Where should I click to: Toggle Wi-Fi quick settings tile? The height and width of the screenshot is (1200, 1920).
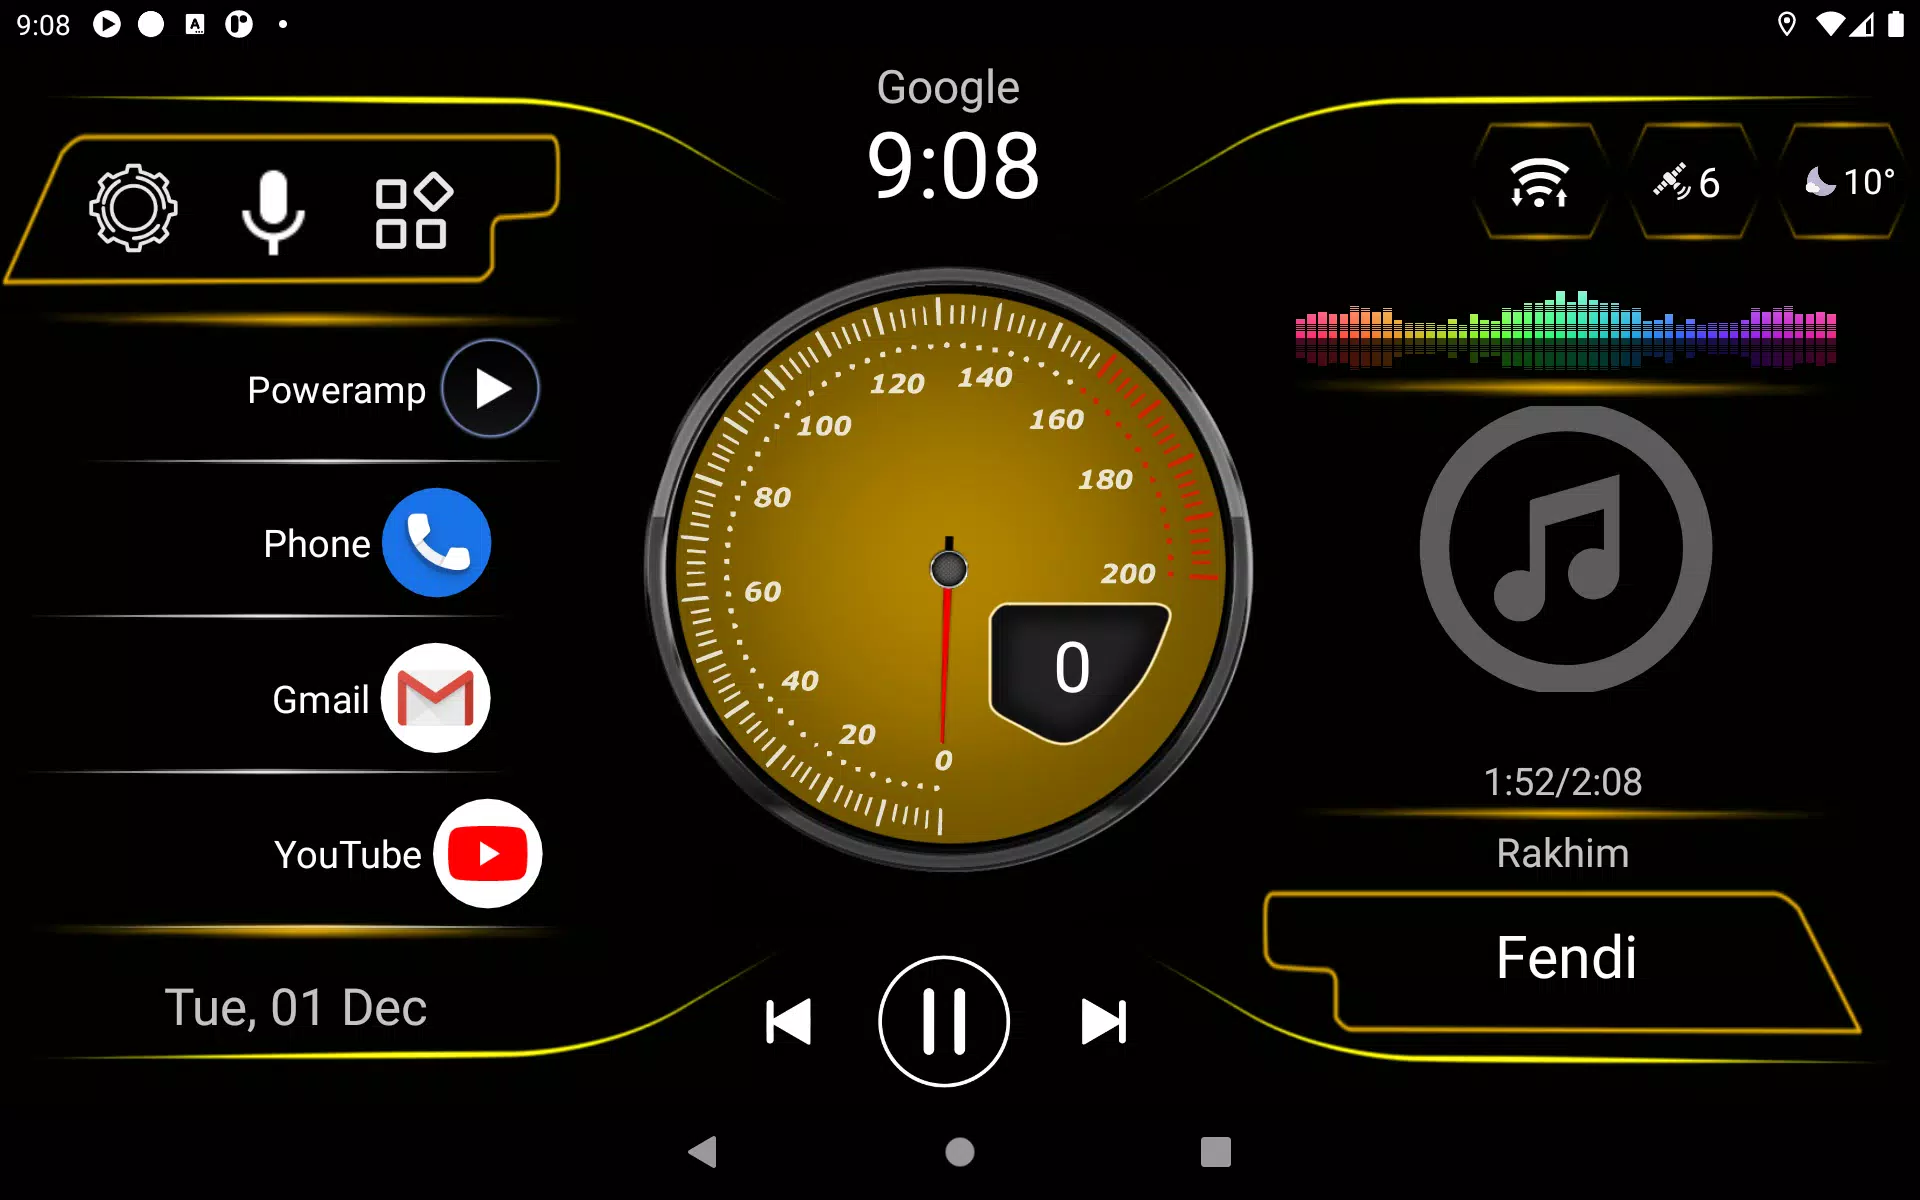pyautogui.click(x=1538, y=182)
